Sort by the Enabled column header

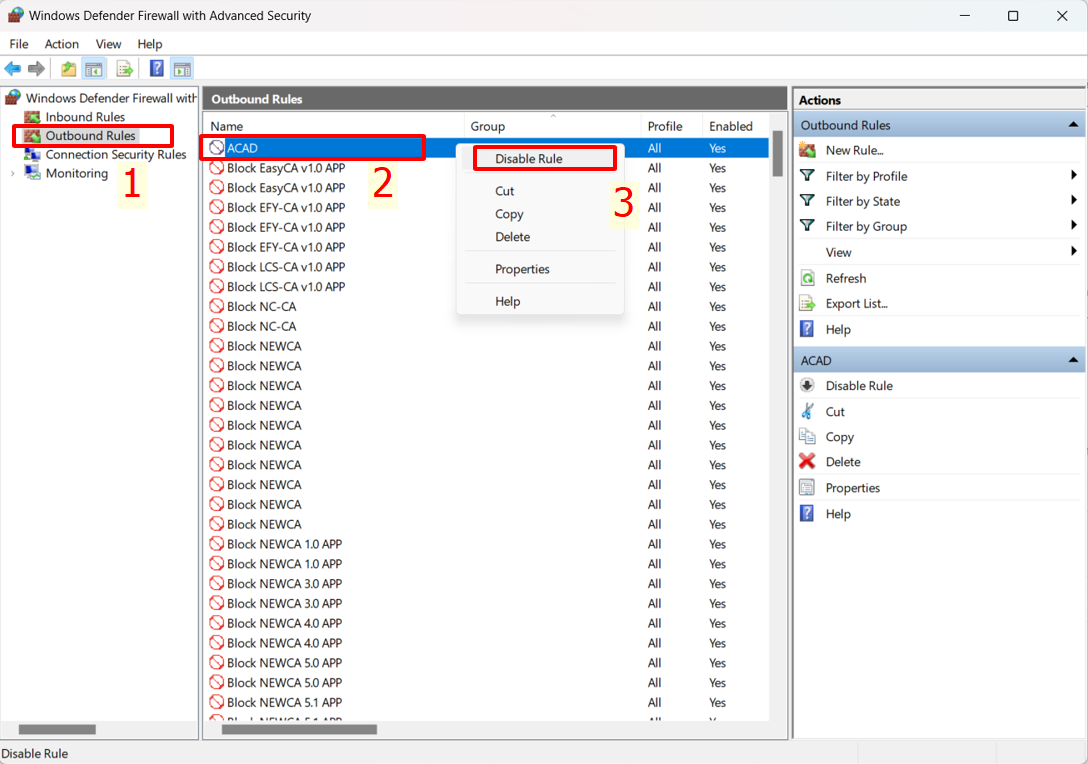coord(736,126)
